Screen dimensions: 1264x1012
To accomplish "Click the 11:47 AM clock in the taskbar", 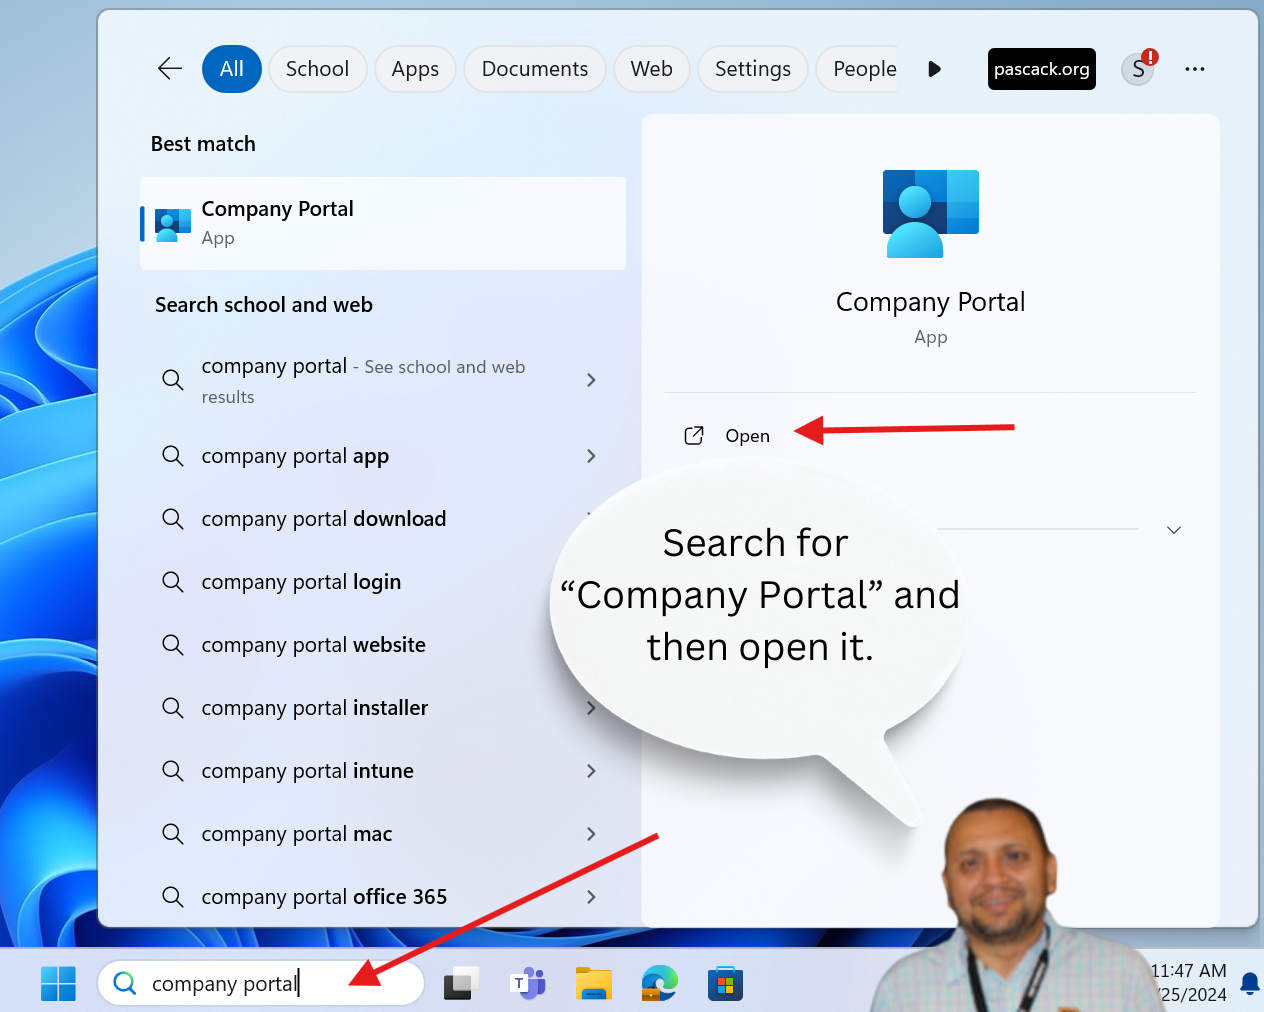I will point(1189,971).
